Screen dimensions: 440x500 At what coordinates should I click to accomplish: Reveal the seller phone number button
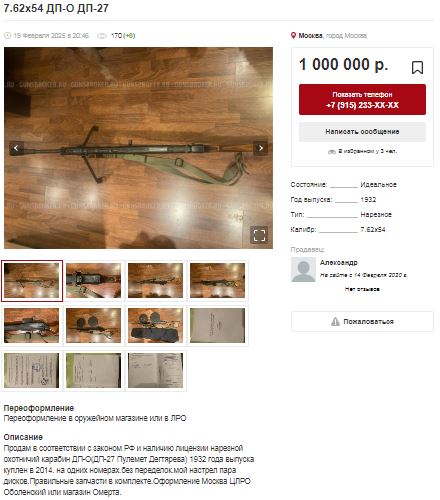(x=362, y=99)
